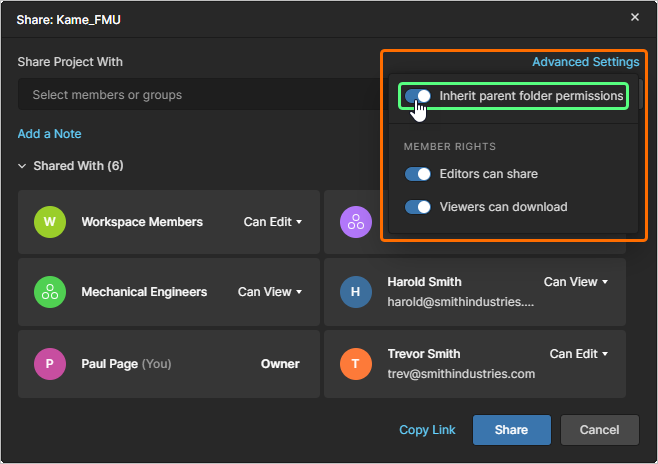Click Paul Page's pink avatar icon

tap(49, 364)
